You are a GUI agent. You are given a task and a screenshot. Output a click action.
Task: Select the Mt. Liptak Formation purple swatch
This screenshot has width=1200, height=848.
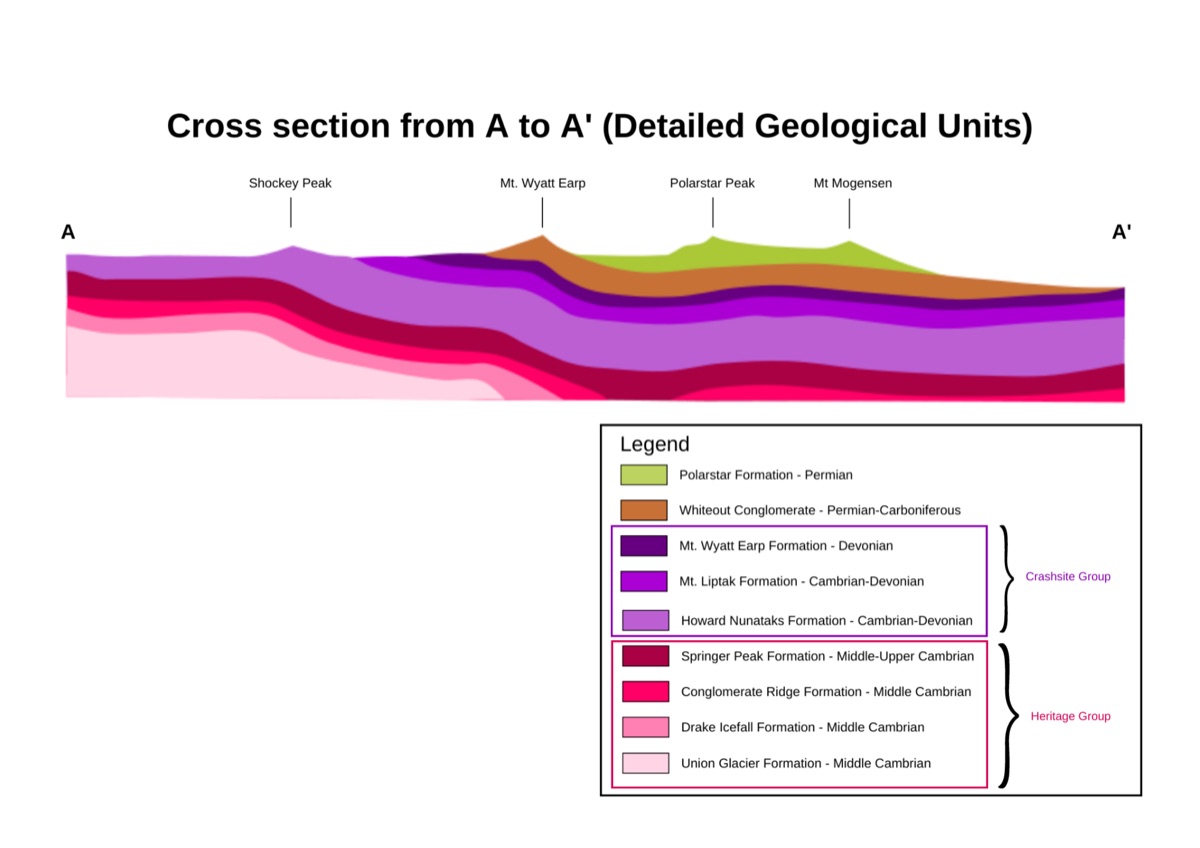(x=644, y=581)
